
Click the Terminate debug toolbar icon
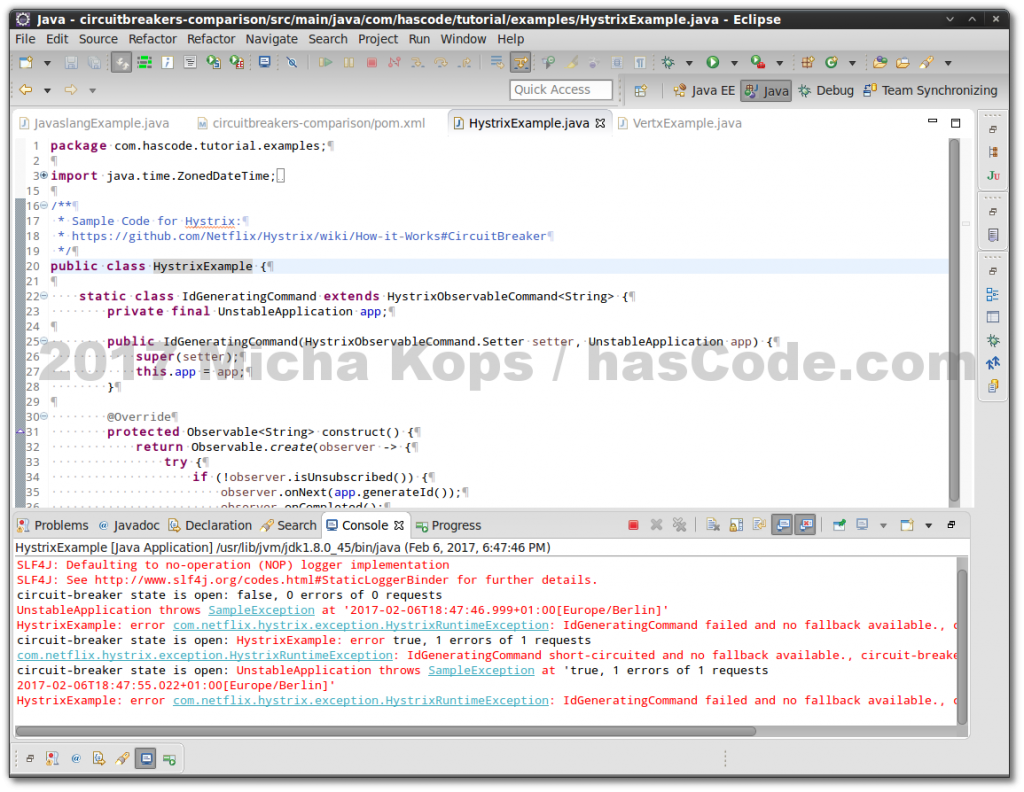pos(372,63)
